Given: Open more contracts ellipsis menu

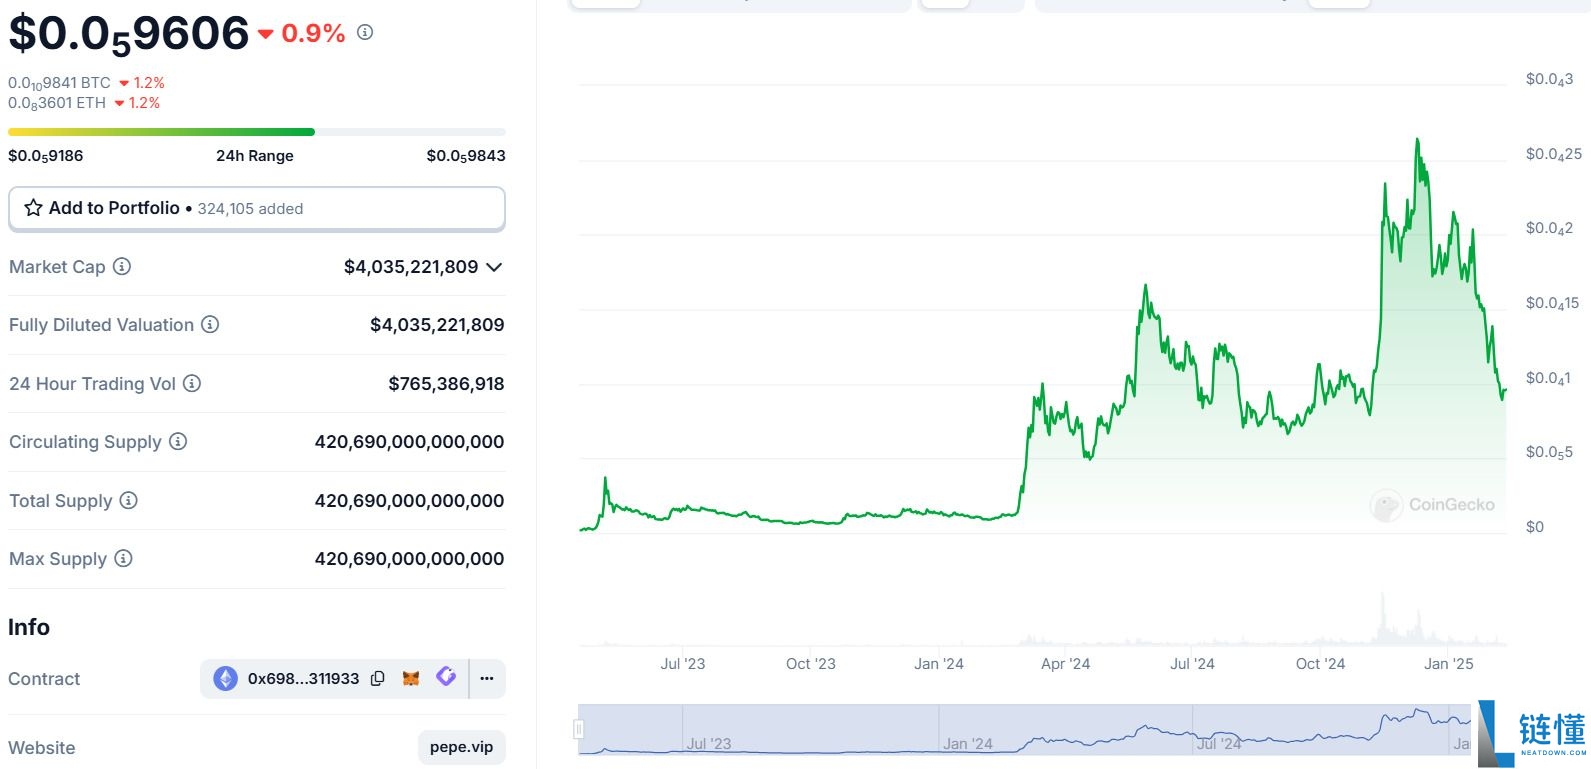Looking at the screenshot, I should coord(487,678).
